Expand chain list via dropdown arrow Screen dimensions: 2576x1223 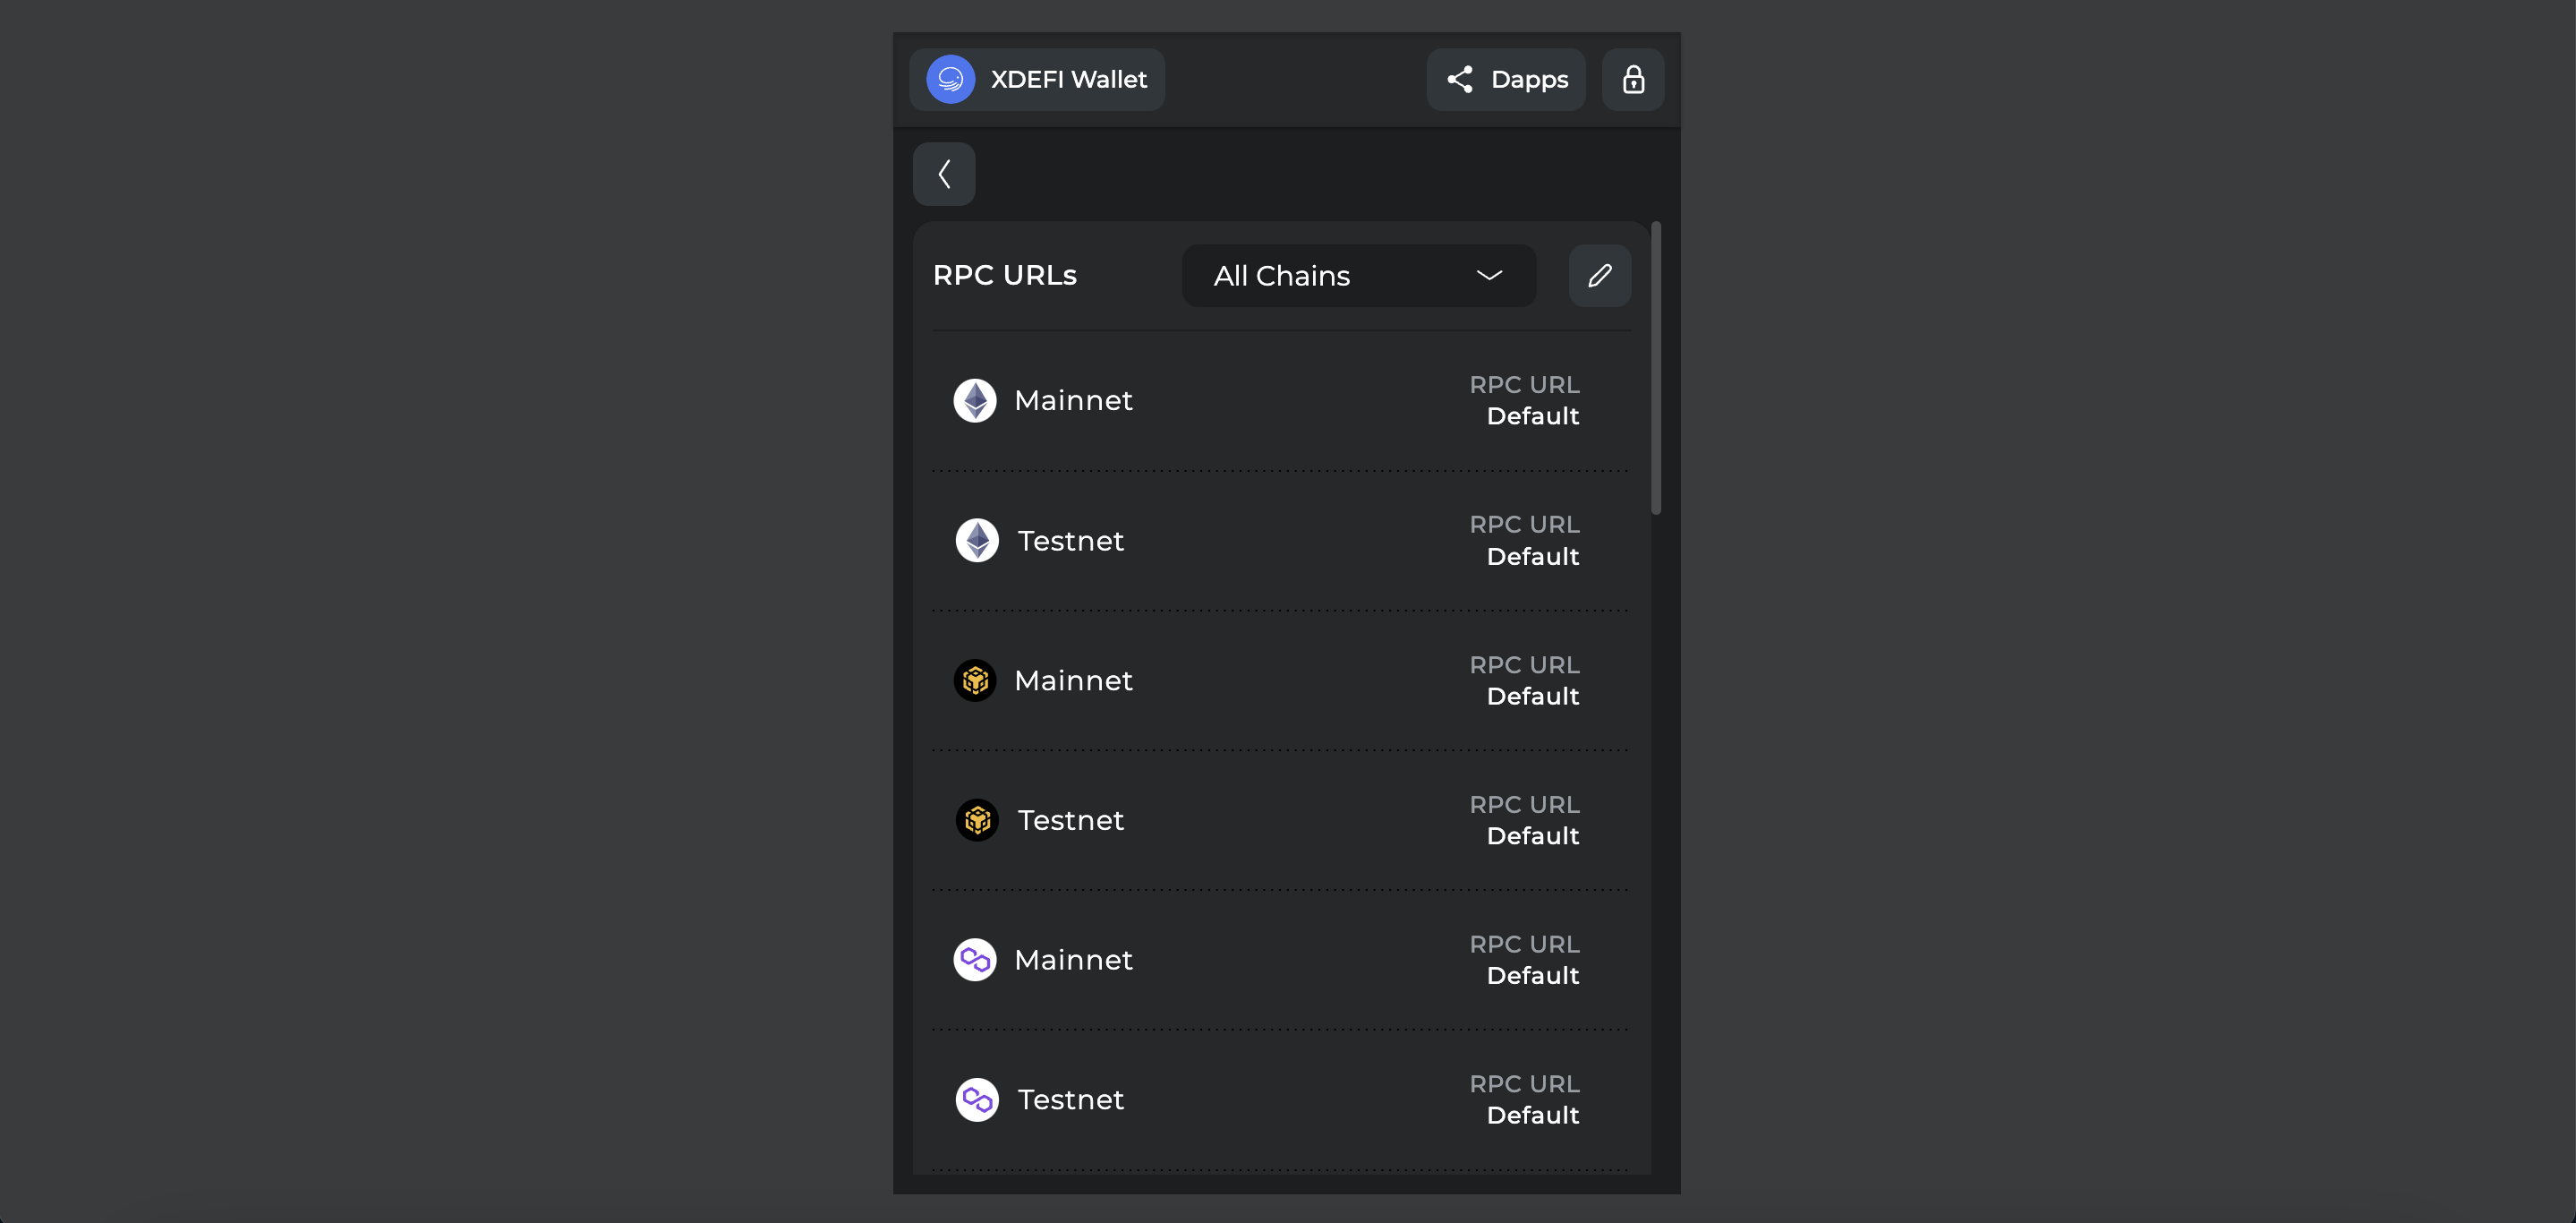pos(1488,275)
